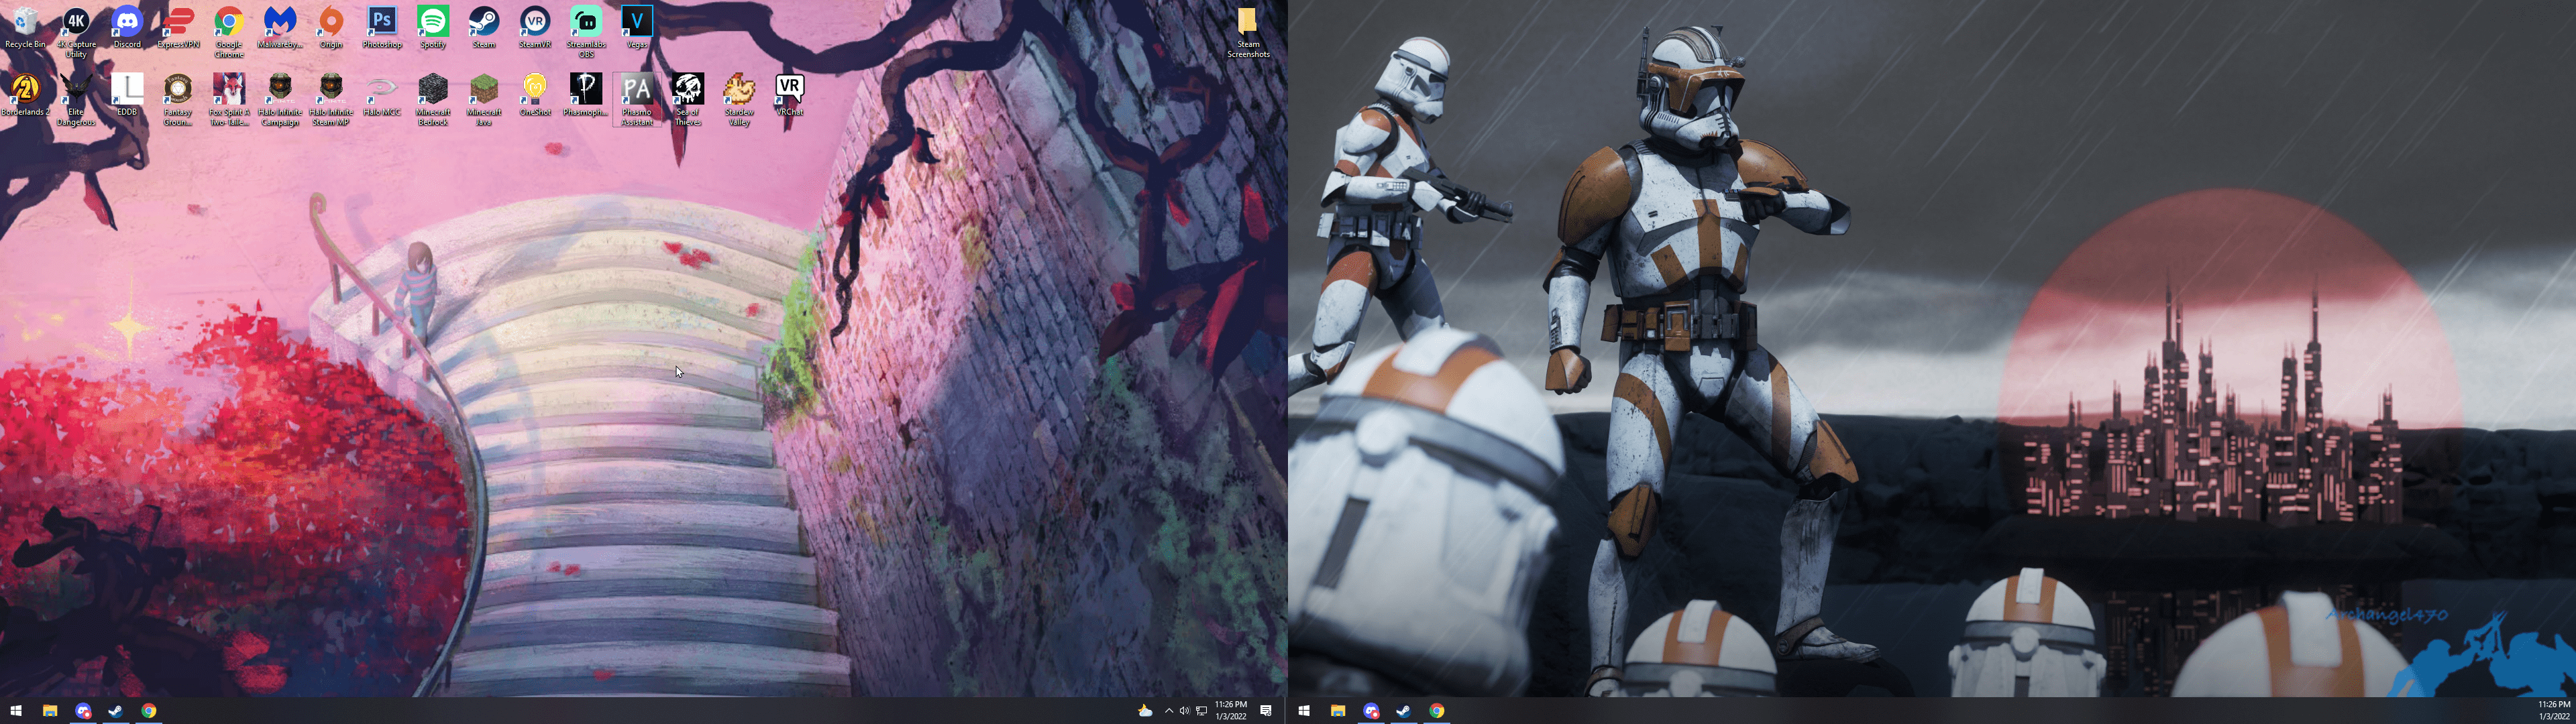2576x724 pixels.
Task: Switch to Chrome on the left taskbar
Action: click(148, 711)
